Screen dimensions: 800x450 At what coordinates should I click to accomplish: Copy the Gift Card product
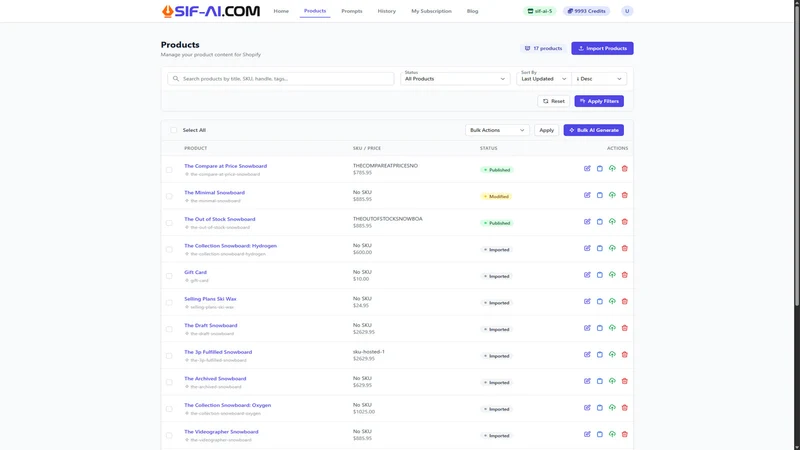(599, 275)
